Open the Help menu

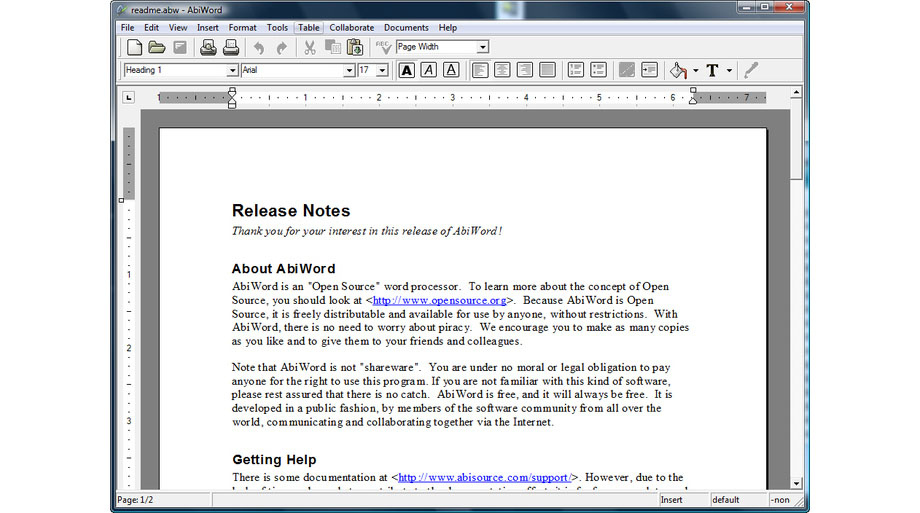(448, 28)
